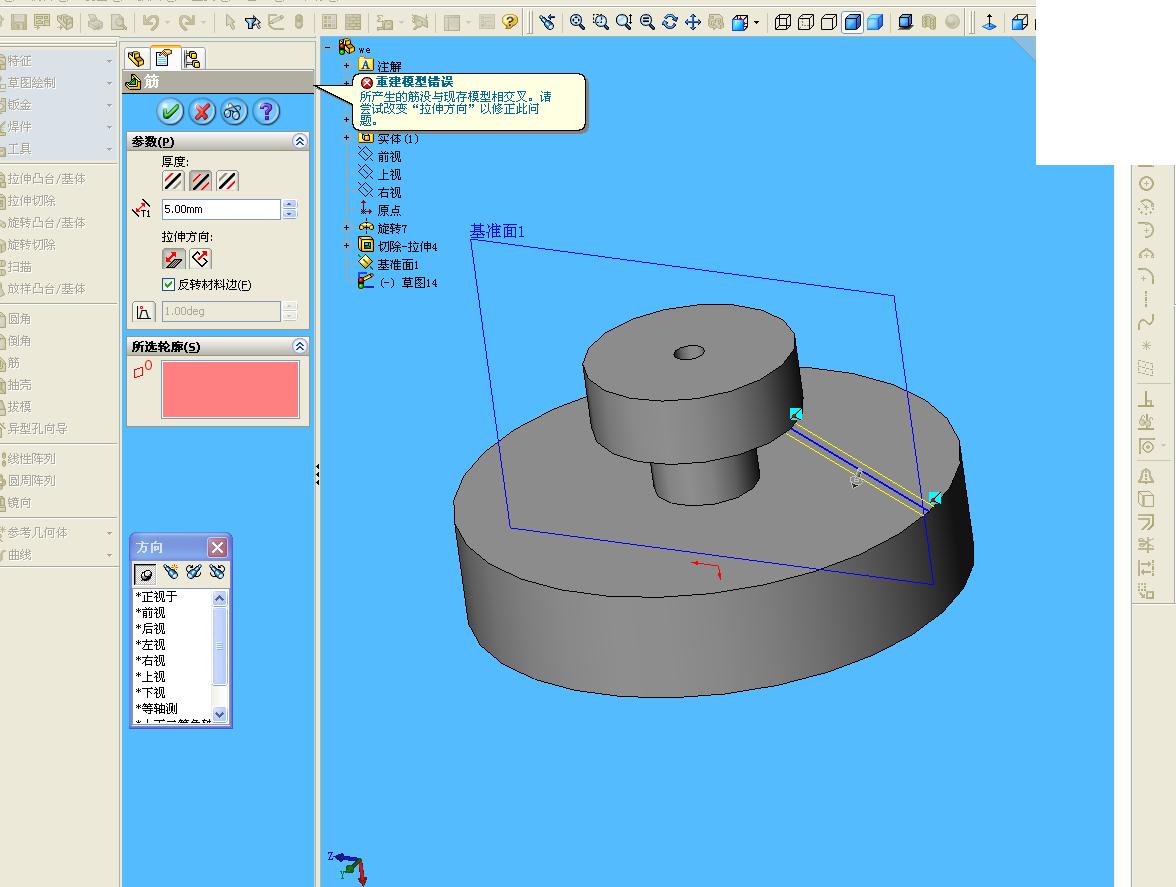Image resolution: width=1176 pixels, height=887 pixels.
Task: Open help question mark in property panel
Action: tap(266, 112)
